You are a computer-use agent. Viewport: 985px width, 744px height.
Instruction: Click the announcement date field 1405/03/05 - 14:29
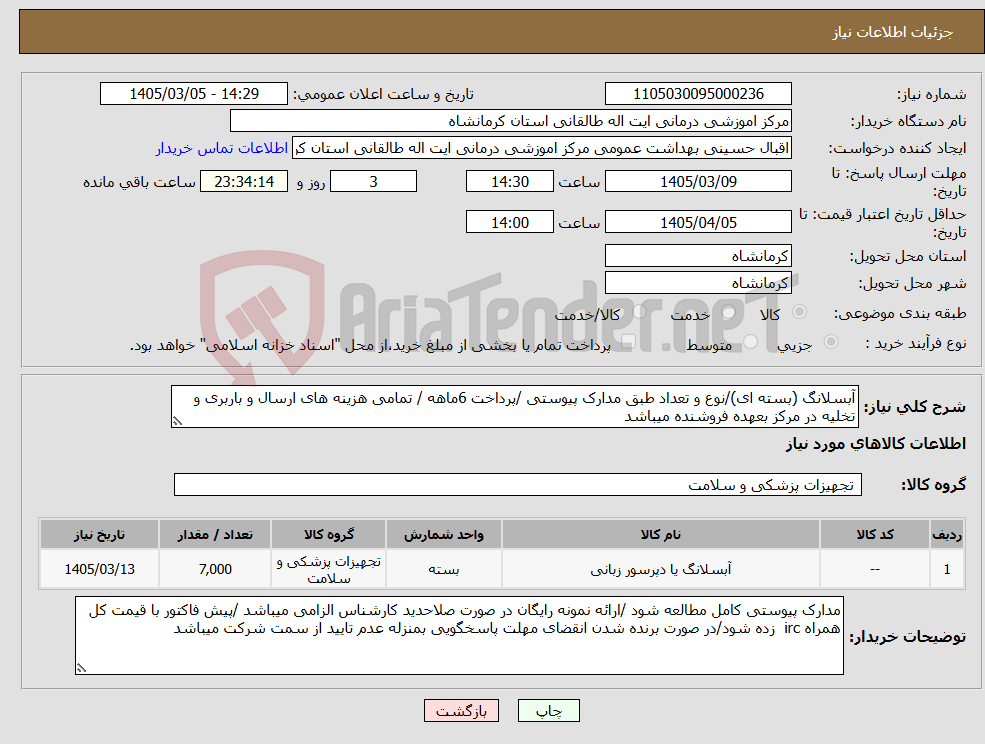[194, 94]
